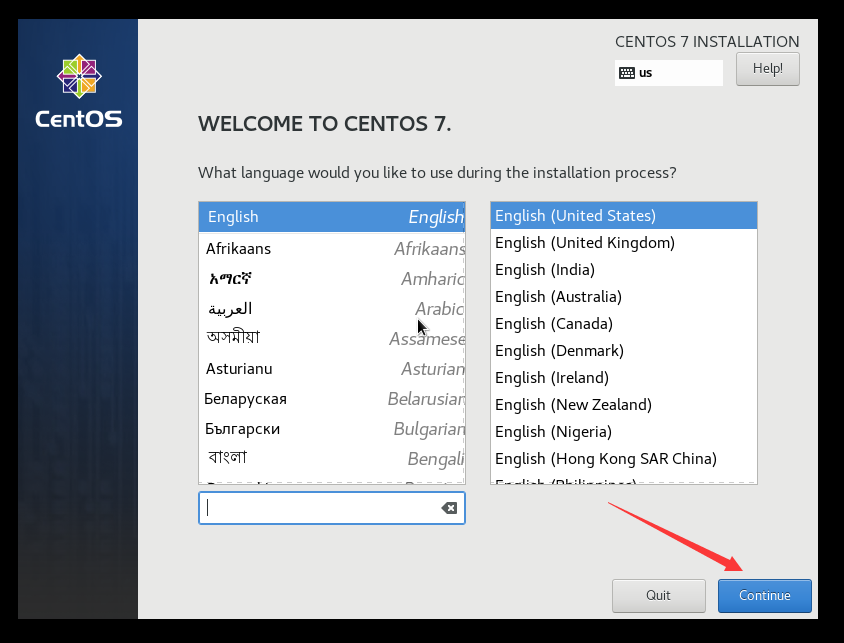Select Afrikaans in the language list
Image resolution: width=844 pixels, height=643 pixels.
(x=332, y=248)
